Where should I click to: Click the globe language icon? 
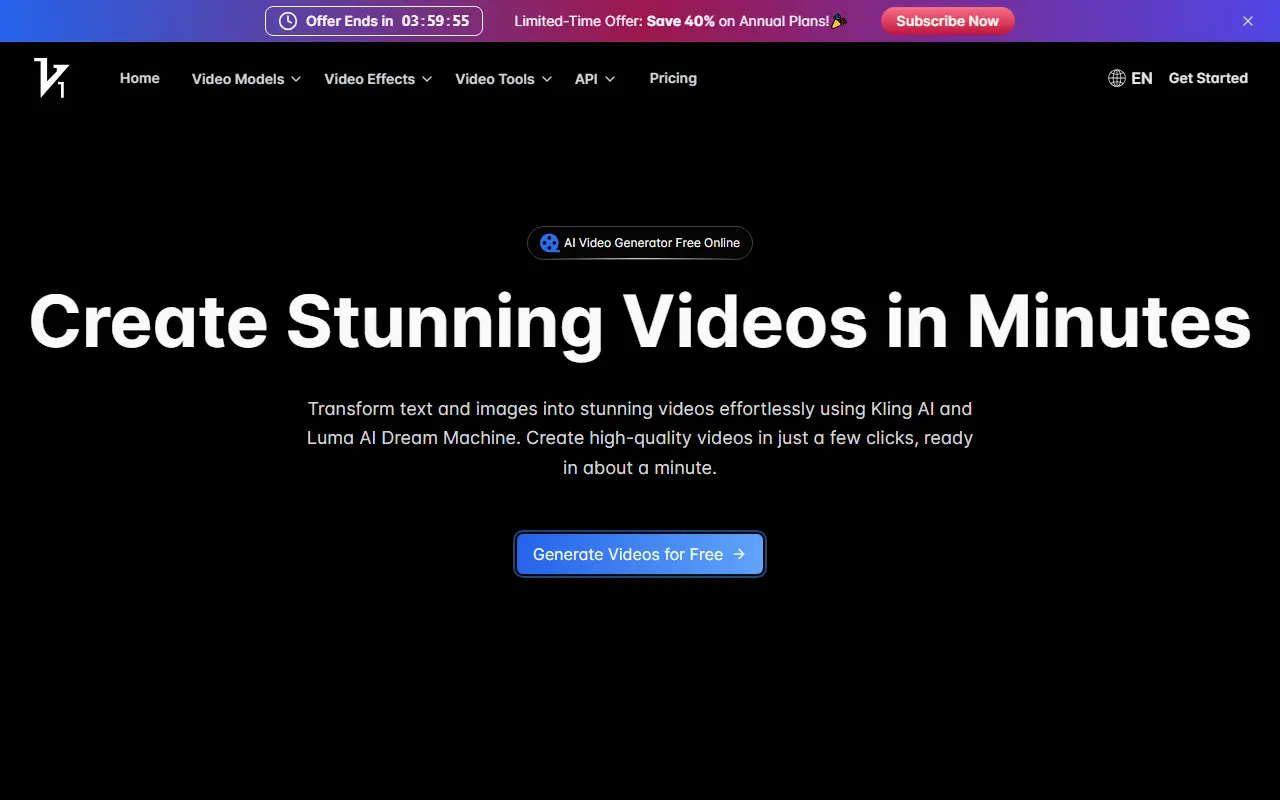[1116, 77]
